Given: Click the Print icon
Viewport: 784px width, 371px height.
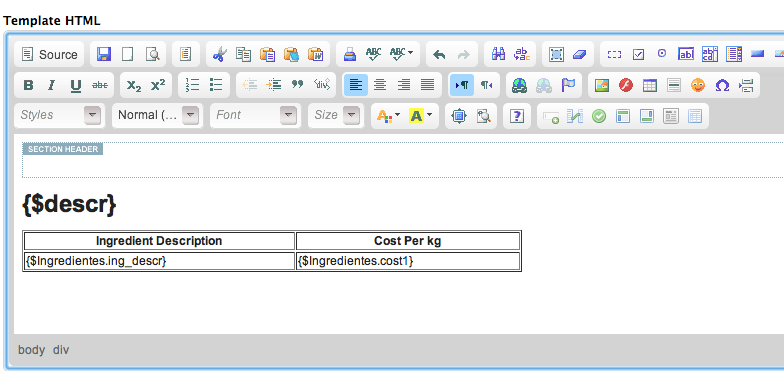Looking at the screenshot, I should tap(350, 54).
